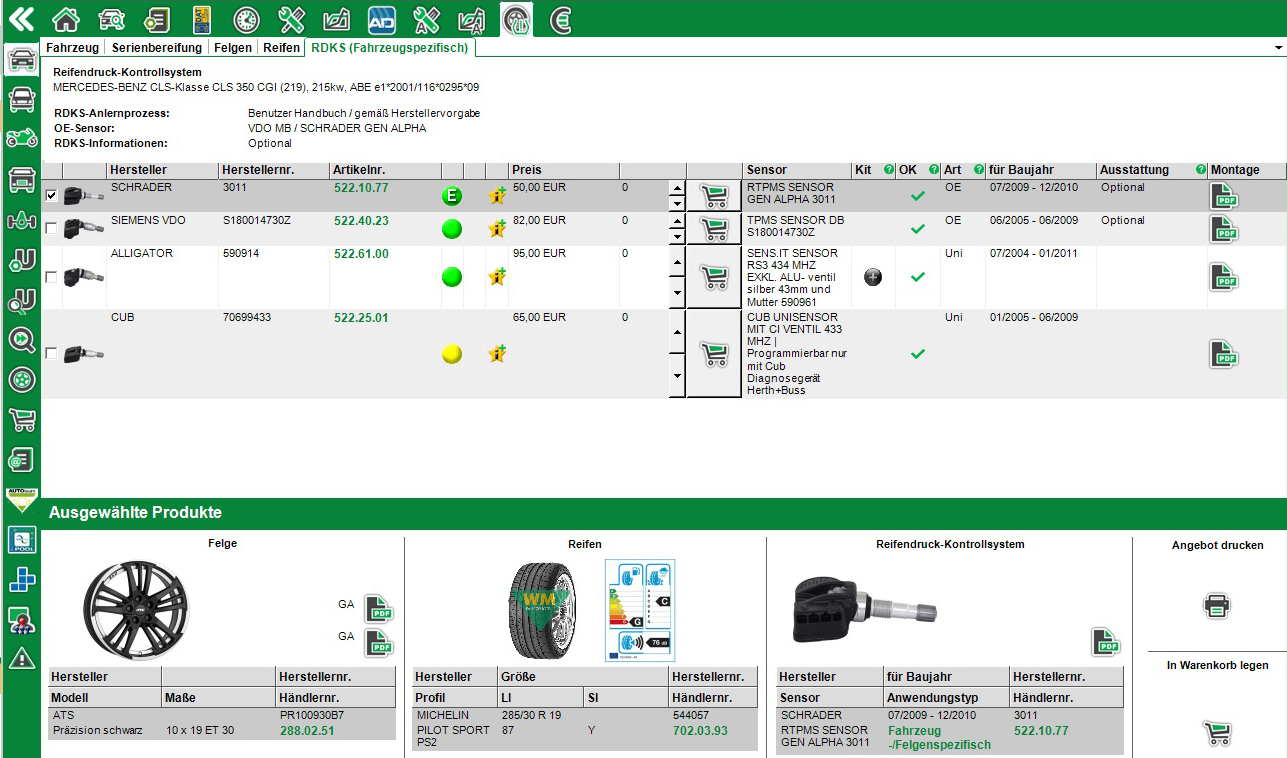The image size is (1287, 758).
Task: Check the ALLIGATOR row checkbox
Action: 51,277
